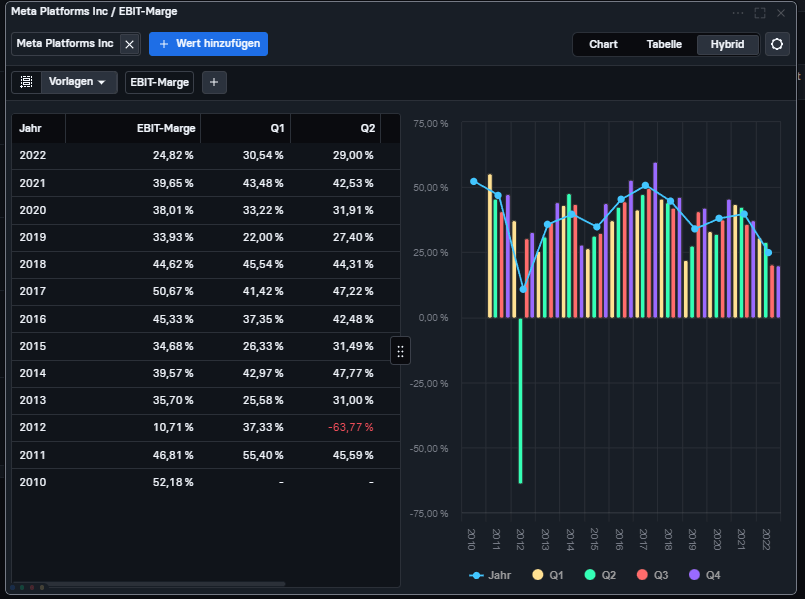Expand the Vorlagen dropdown

tap(77, 82)
